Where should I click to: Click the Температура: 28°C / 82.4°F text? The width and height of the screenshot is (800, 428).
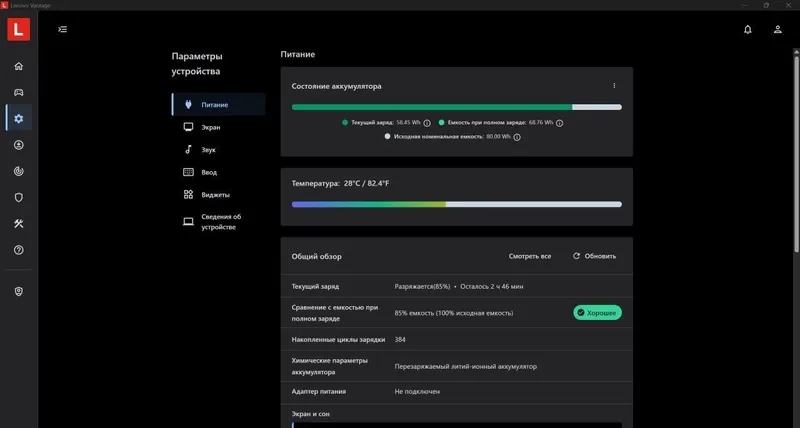tap(340, 183)
